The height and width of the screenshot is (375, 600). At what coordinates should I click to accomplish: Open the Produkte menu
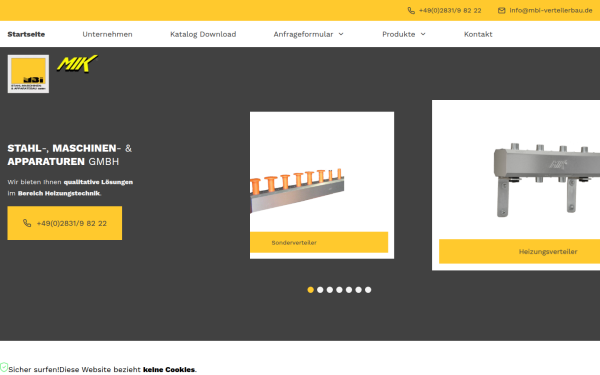(399, 34)
